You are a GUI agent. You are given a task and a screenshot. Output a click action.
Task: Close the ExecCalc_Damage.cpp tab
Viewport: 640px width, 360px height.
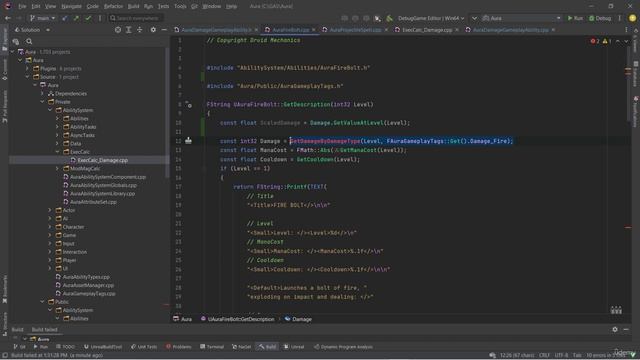(x=457, y=30)
